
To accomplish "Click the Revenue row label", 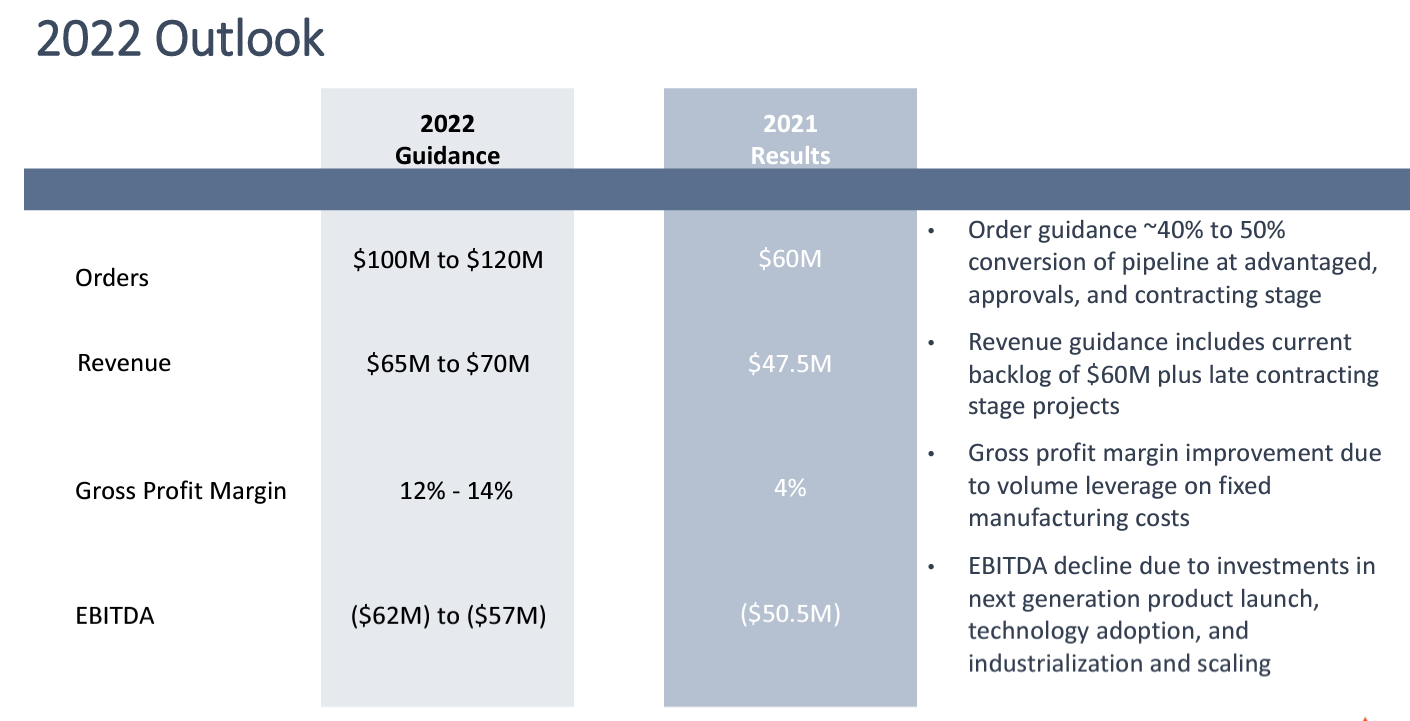I will point(124,363).
